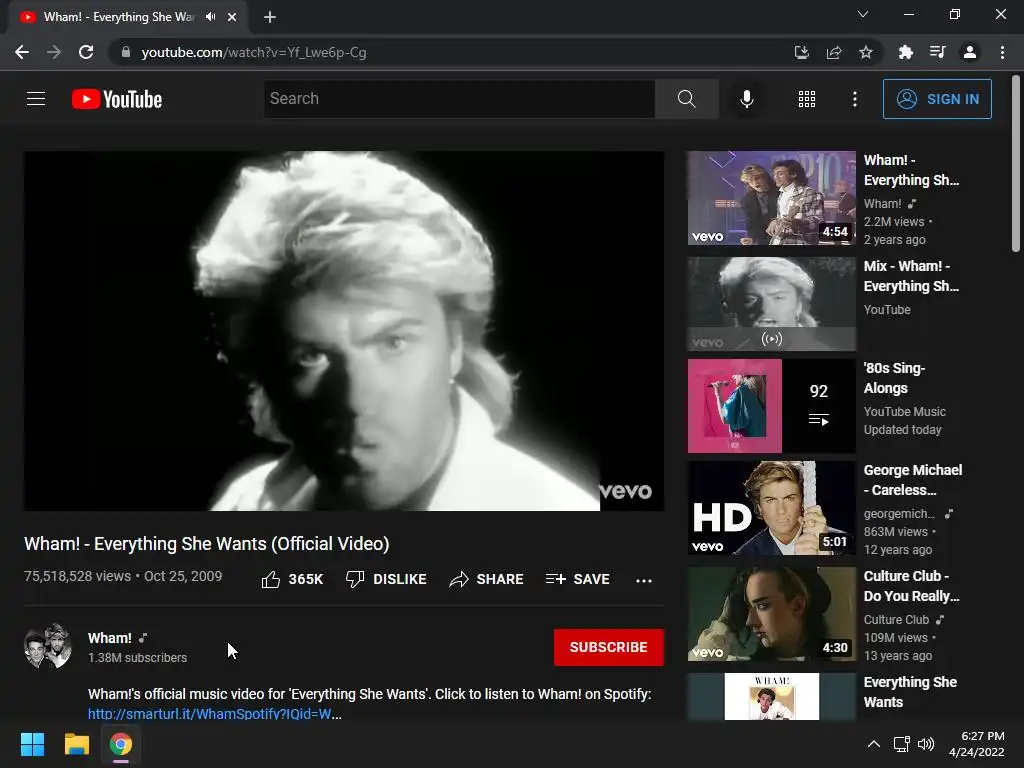View site information lock icon

126,52
